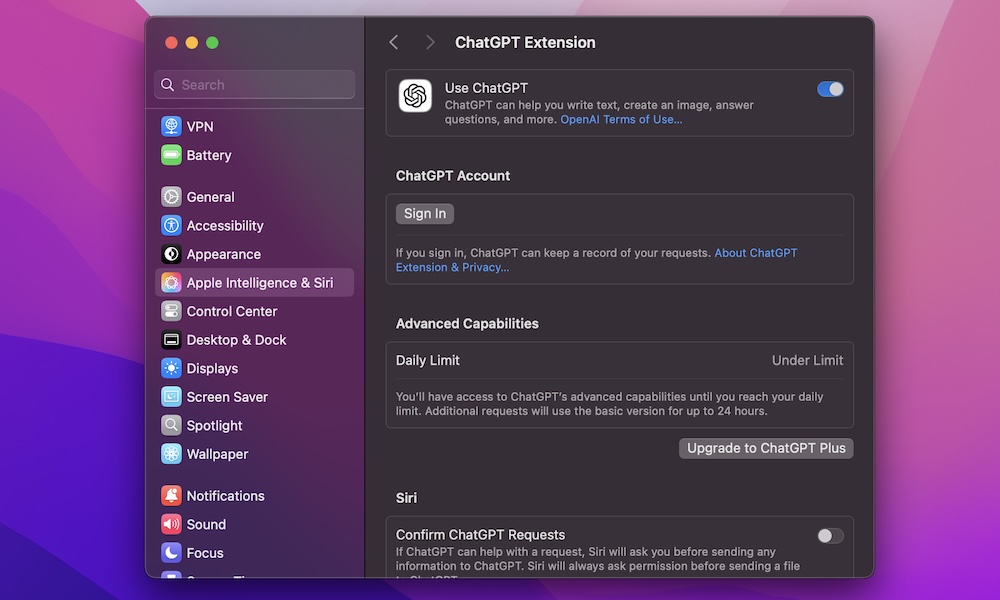Select Wallpaper in the sidebar
The height and width of the screenshot is (600, 1000).
217,454
